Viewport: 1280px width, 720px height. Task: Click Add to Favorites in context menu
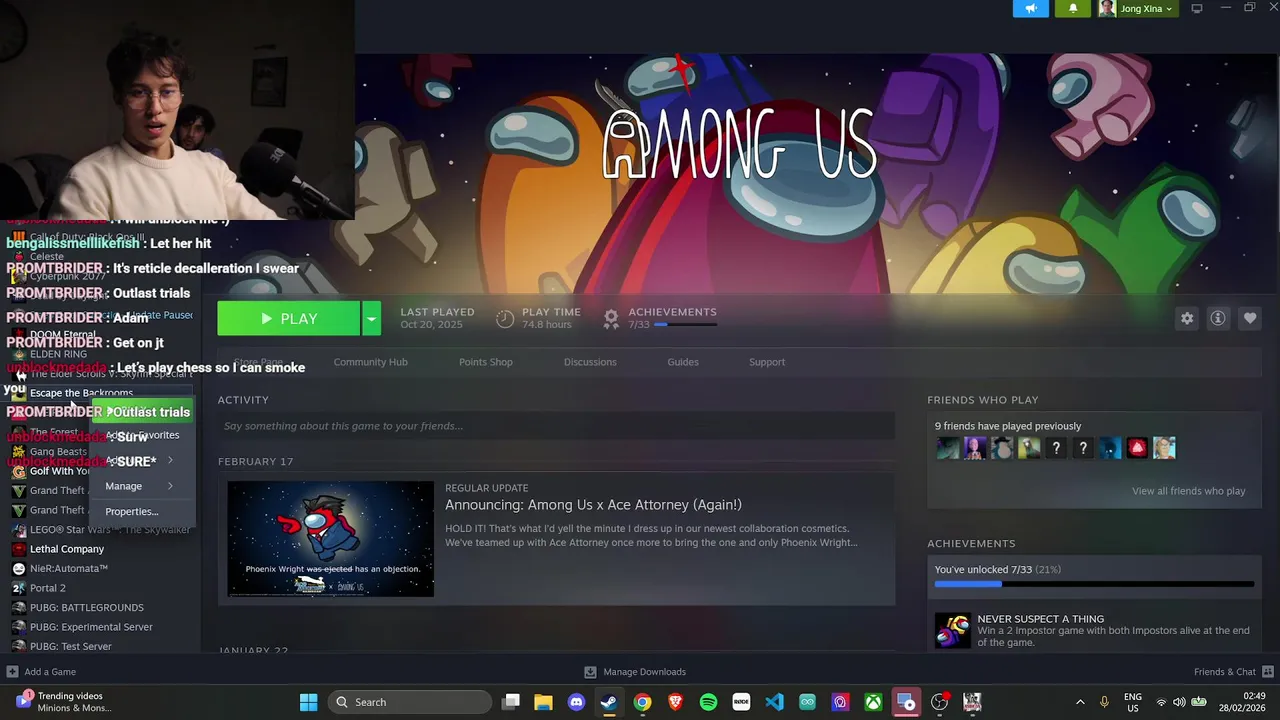[x=143, y=436]
